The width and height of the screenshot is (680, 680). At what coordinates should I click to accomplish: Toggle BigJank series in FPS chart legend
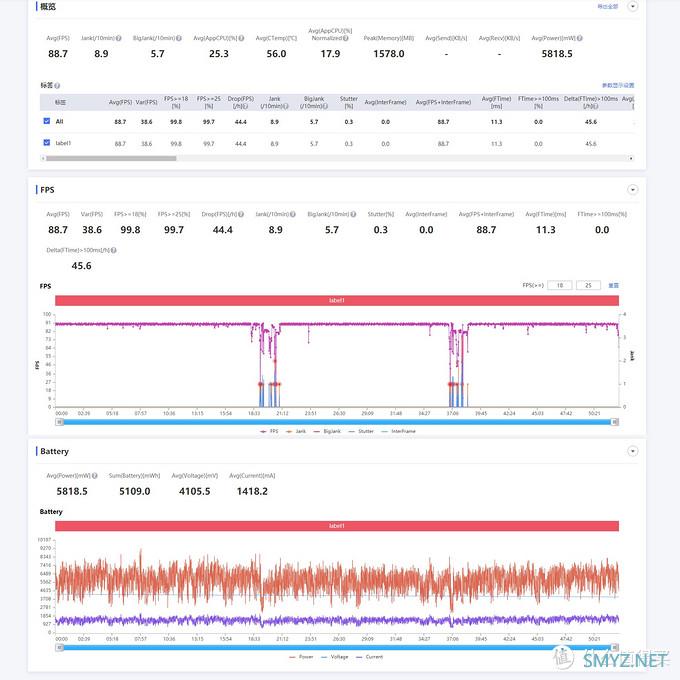(x=327, y=431)
